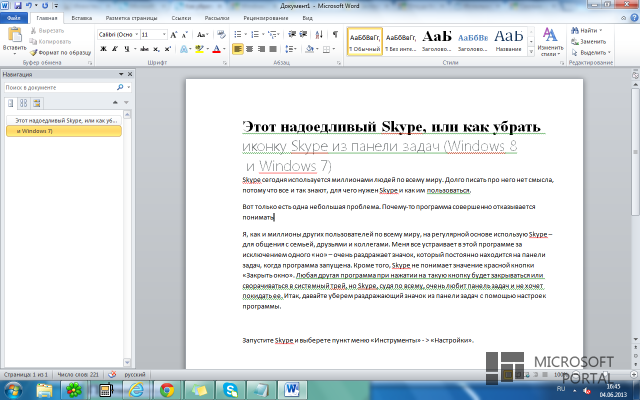This screenshot has height=400, width=640.
Task: Toggle bold Ж formatting
Action: [x=103, y=49]
